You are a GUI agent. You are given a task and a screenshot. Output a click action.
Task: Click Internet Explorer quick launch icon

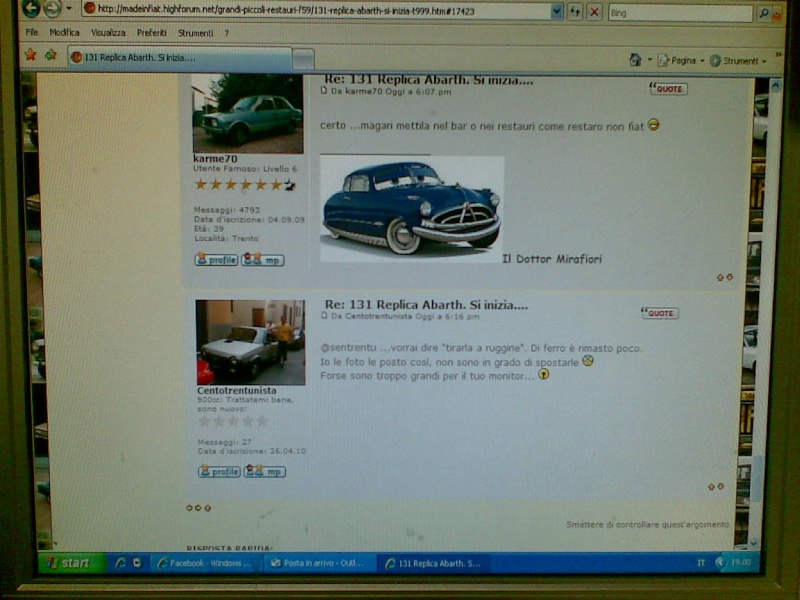pyautogui.click(x=120, y=563)
